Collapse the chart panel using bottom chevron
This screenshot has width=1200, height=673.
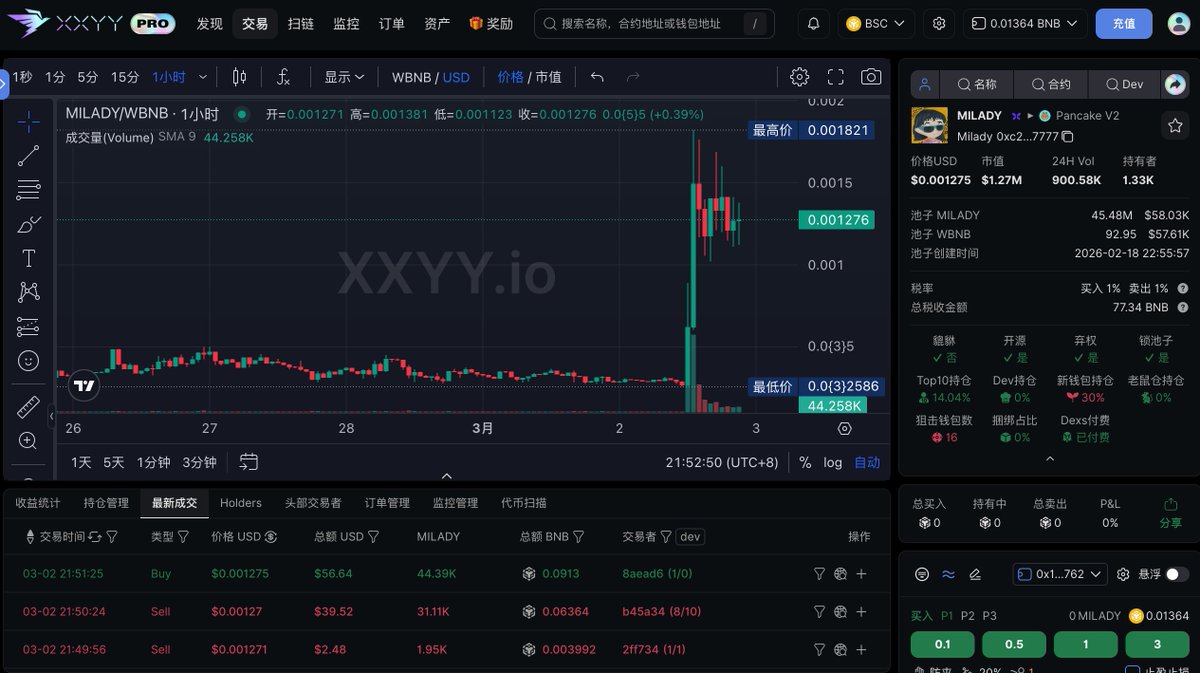(447, 476)
